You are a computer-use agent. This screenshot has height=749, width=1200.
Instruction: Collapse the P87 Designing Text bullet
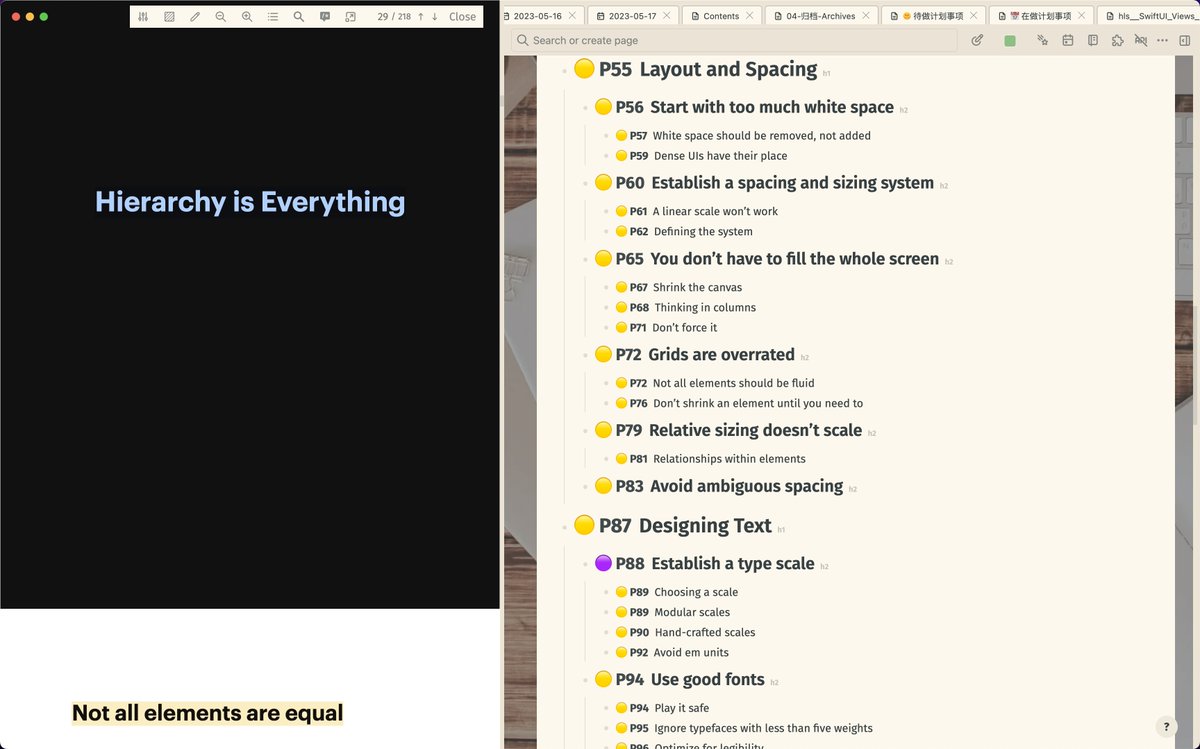click(x=565, y=526)
